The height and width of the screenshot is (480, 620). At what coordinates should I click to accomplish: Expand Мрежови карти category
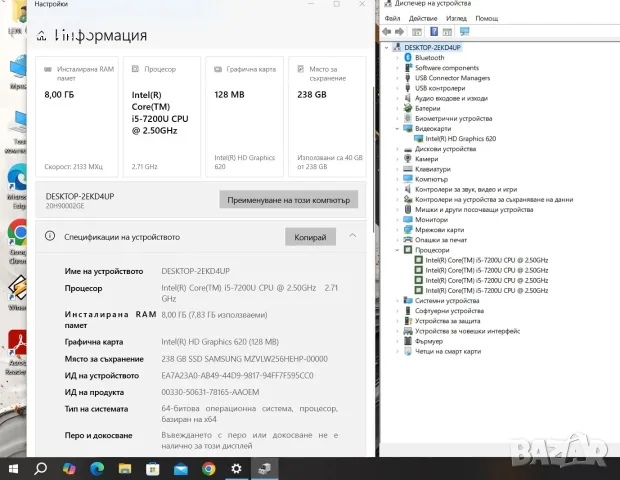coord(397,230)
